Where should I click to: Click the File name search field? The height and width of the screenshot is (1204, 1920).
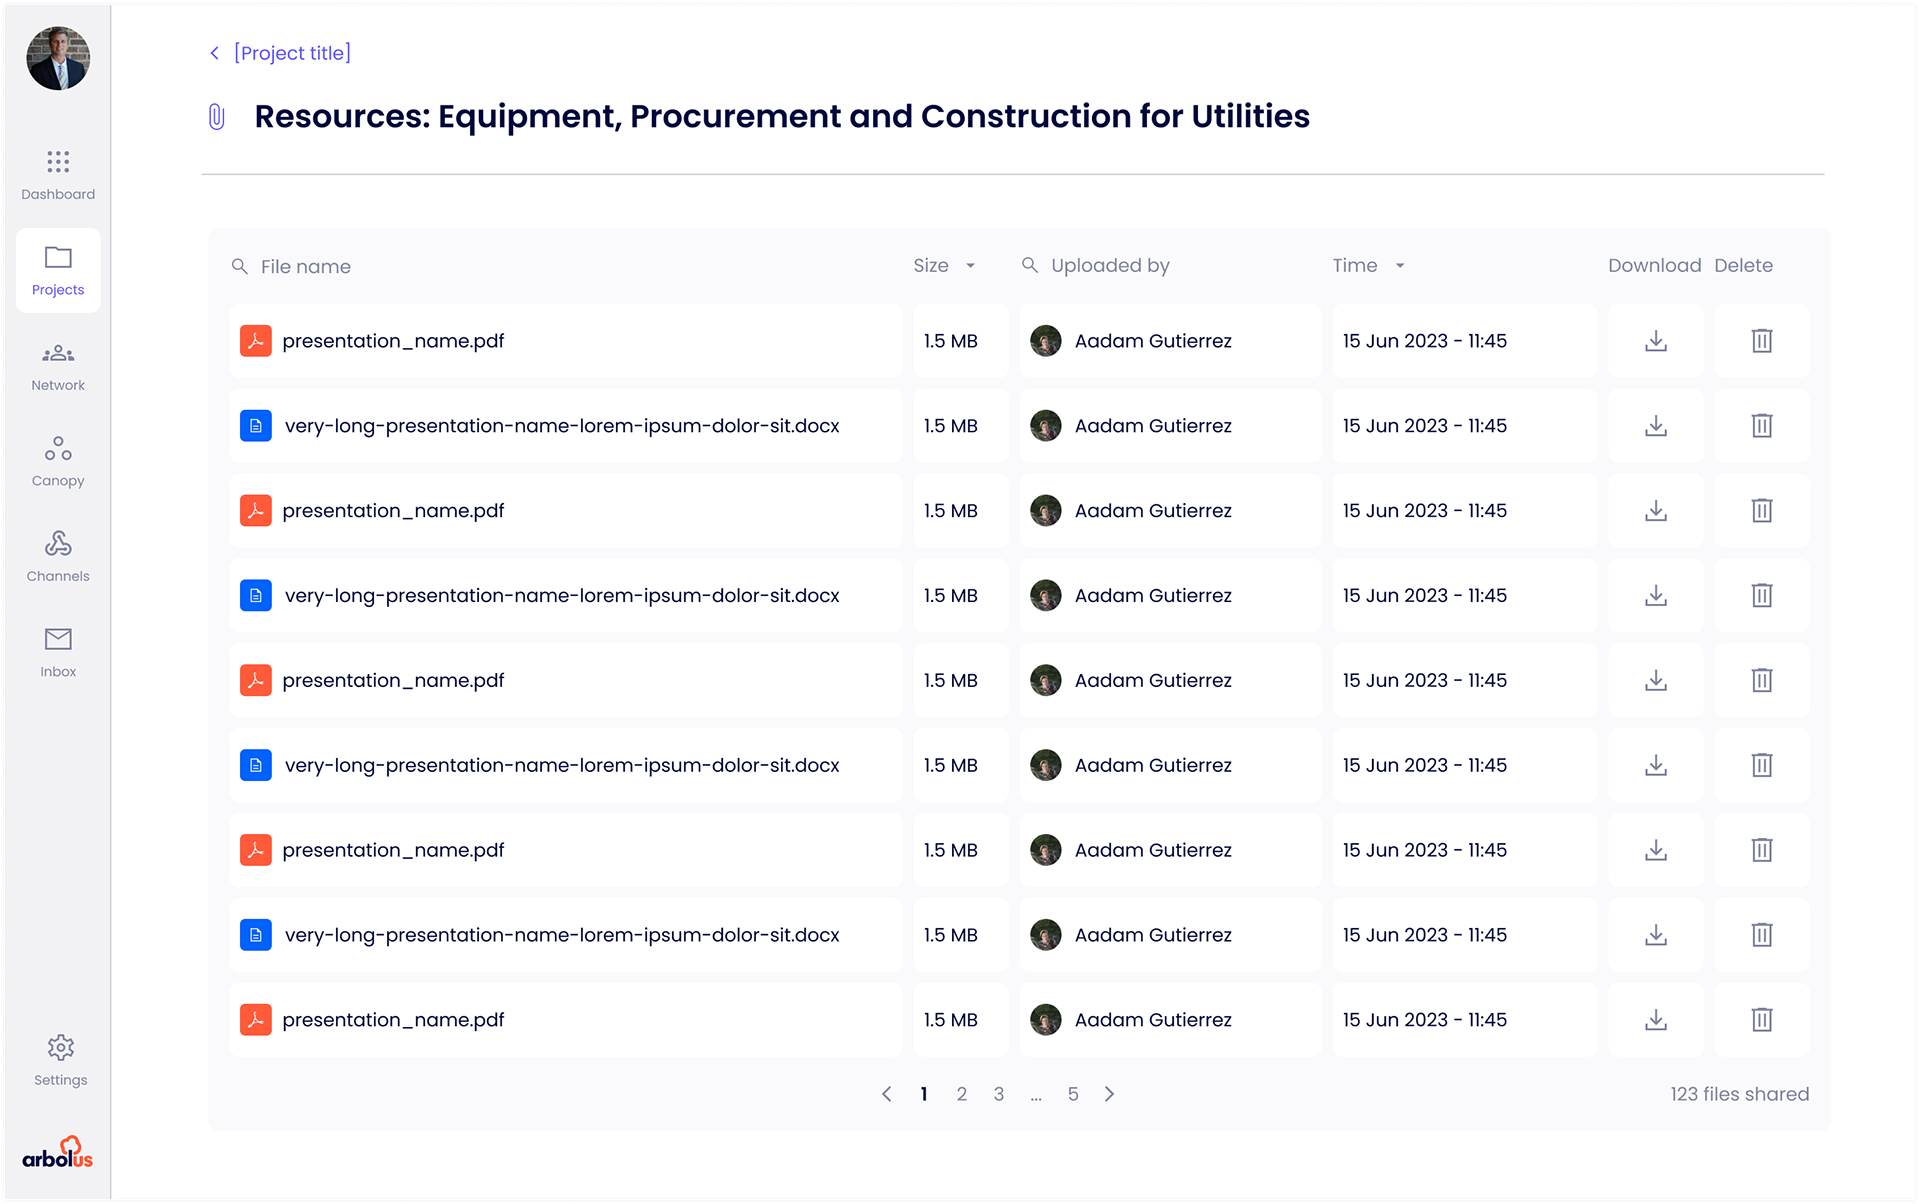point(305,267)
